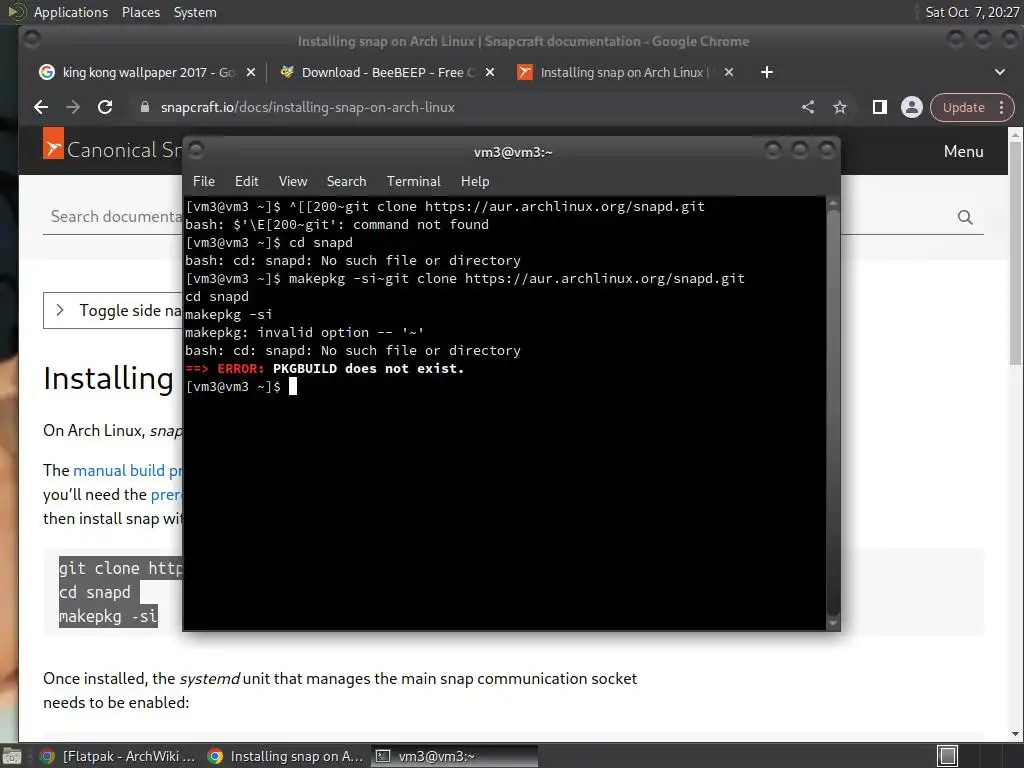Open terminal Search menu
The height and width of the screenshot is (768, 1024).
346,181
